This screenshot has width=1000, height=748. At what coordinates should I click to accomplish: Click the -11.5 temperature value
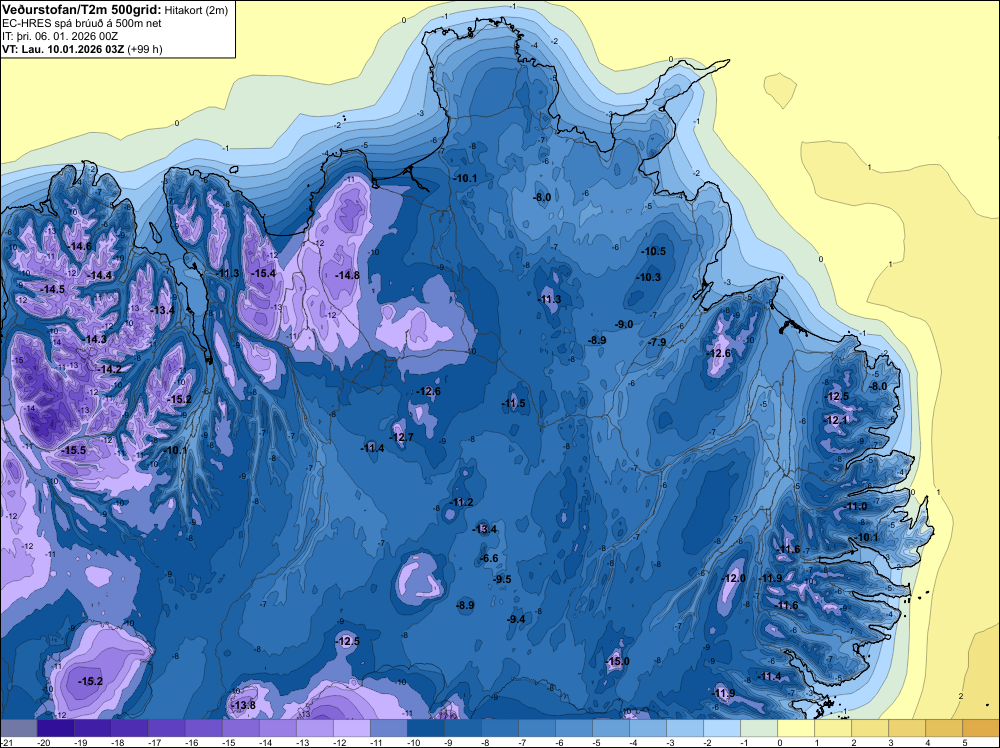pyautogui.click(x=513, y=404)
